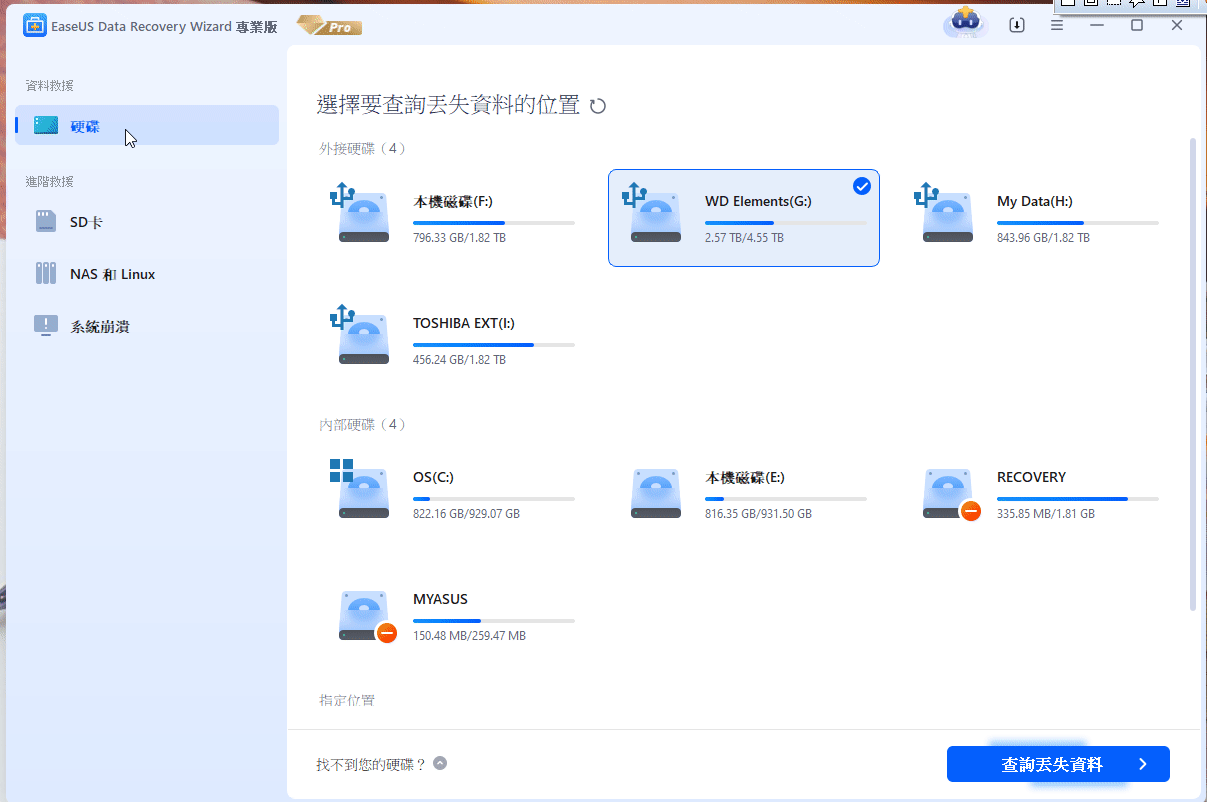The width and height of the screenshot is (1207, 802).
Task: Click the download/update icon in title bar
Action: [x=1017, y=26]
